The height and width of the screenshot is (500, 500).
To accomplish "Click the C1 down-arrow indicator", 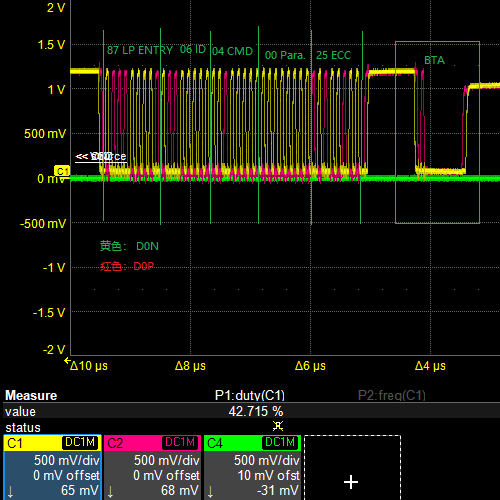I will (x=10, y=491).
